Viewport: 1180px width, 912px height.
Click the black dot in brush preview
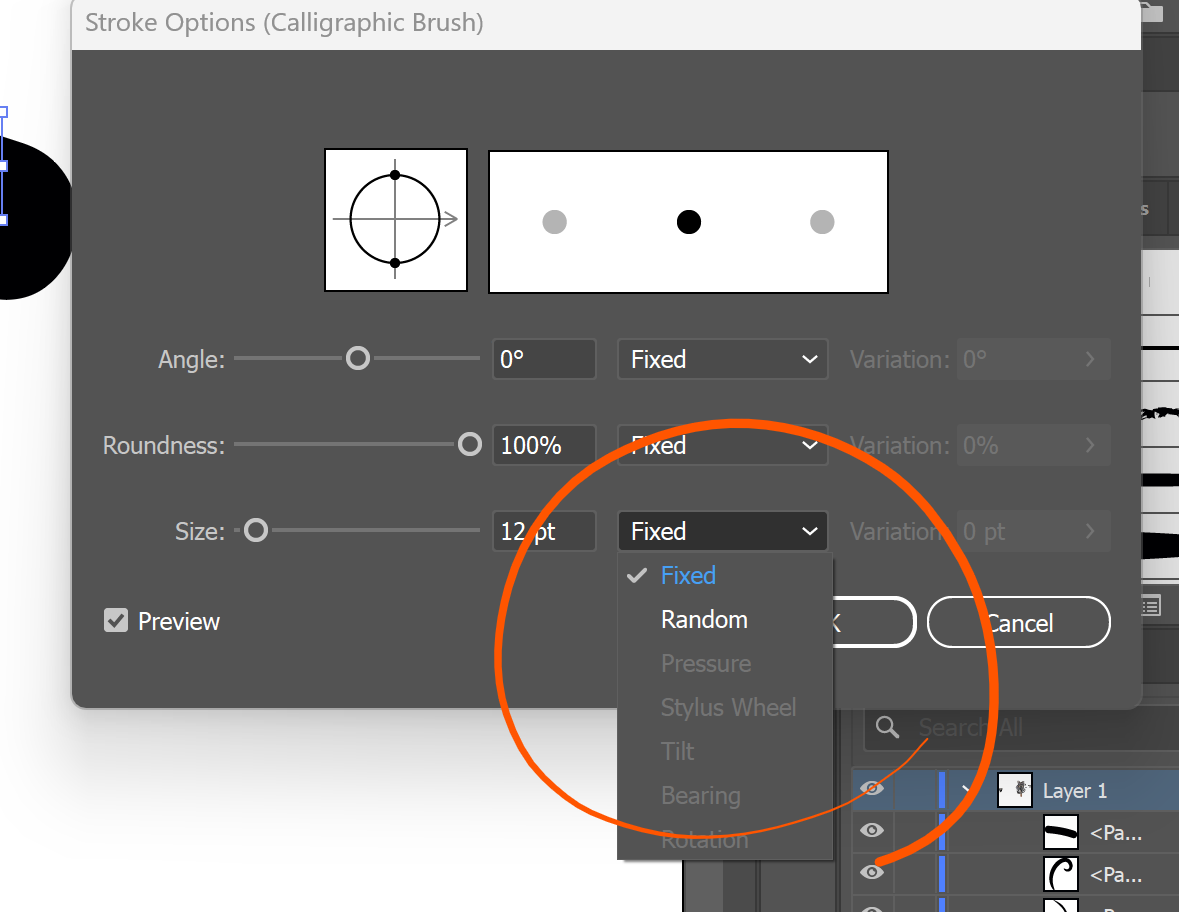click(688, 222)
